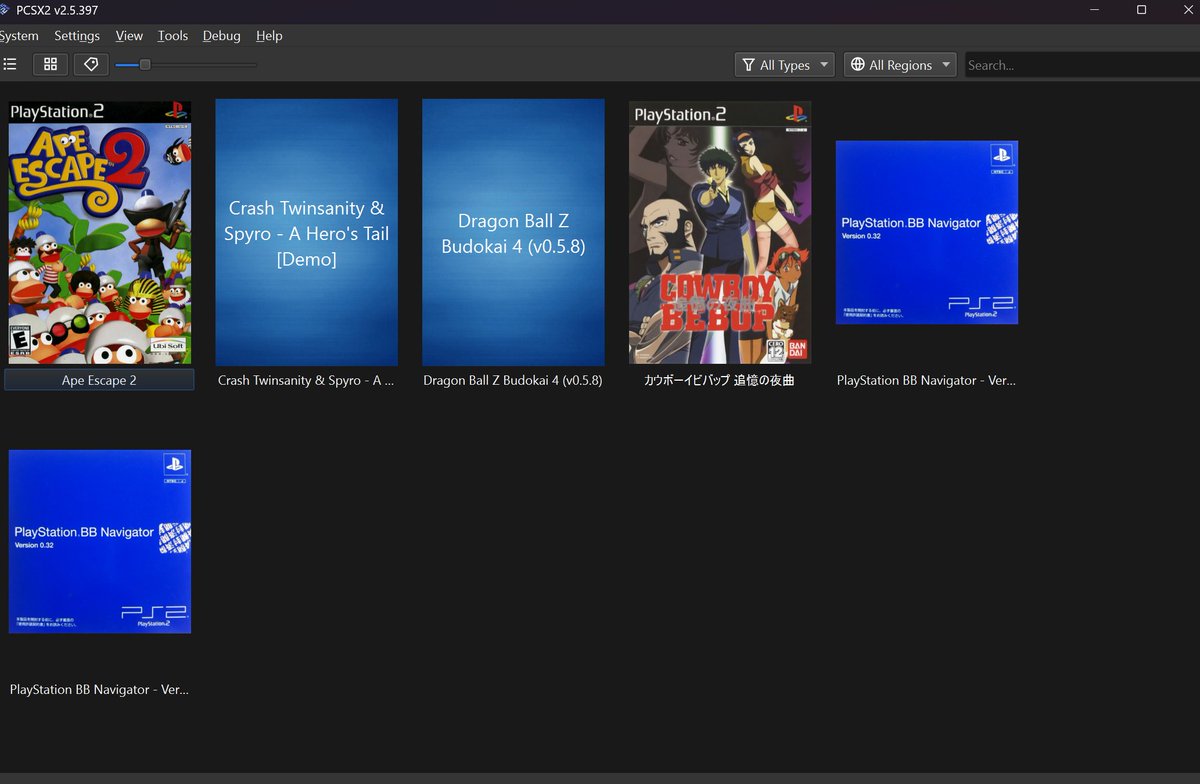Click second-row PlayStation BB Navigator title label
Image resolution: width=1200 pixels, height=784 pixels.
pos(100,689)
